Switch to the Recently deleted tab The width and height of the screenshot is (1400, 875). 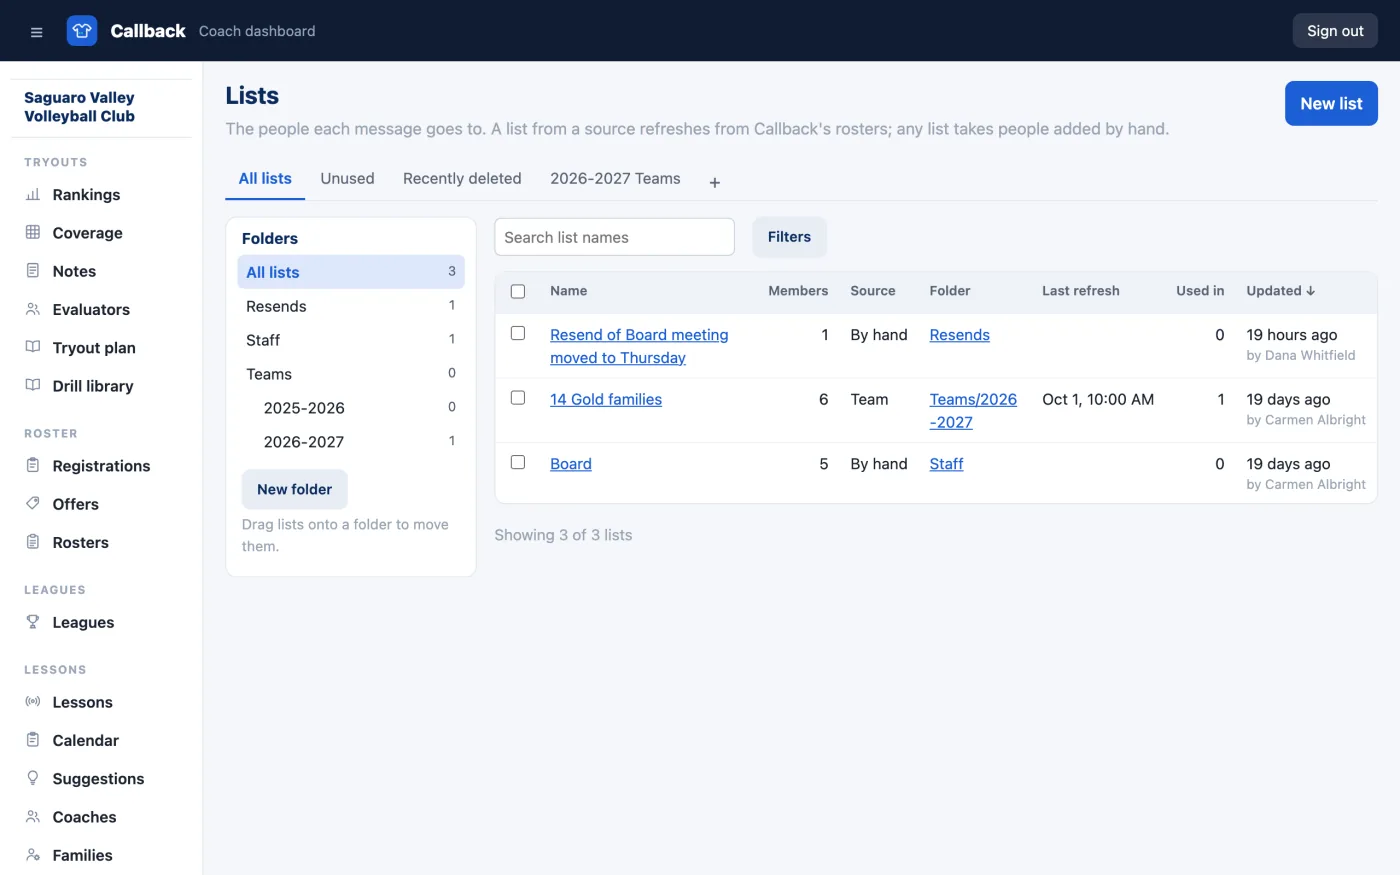click(x=462, y=179)
